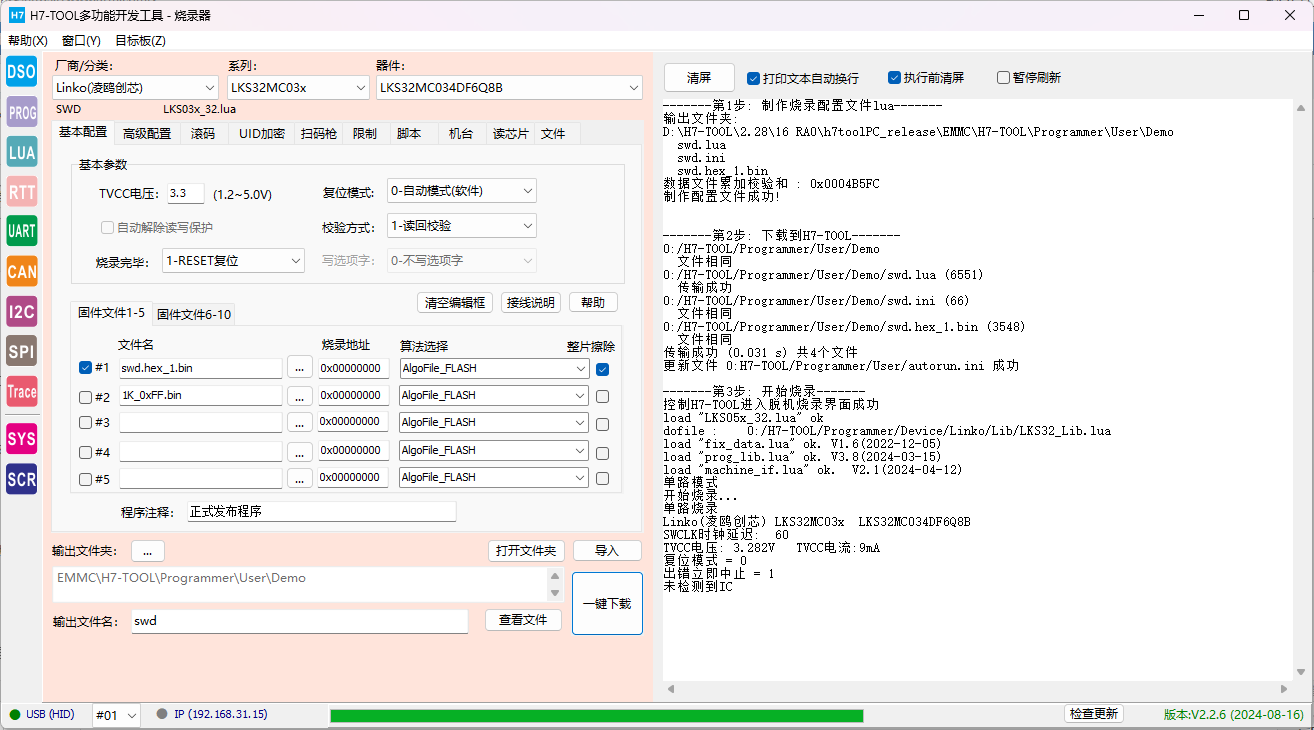Open the 目标板(Z) menu

(140, 41)
